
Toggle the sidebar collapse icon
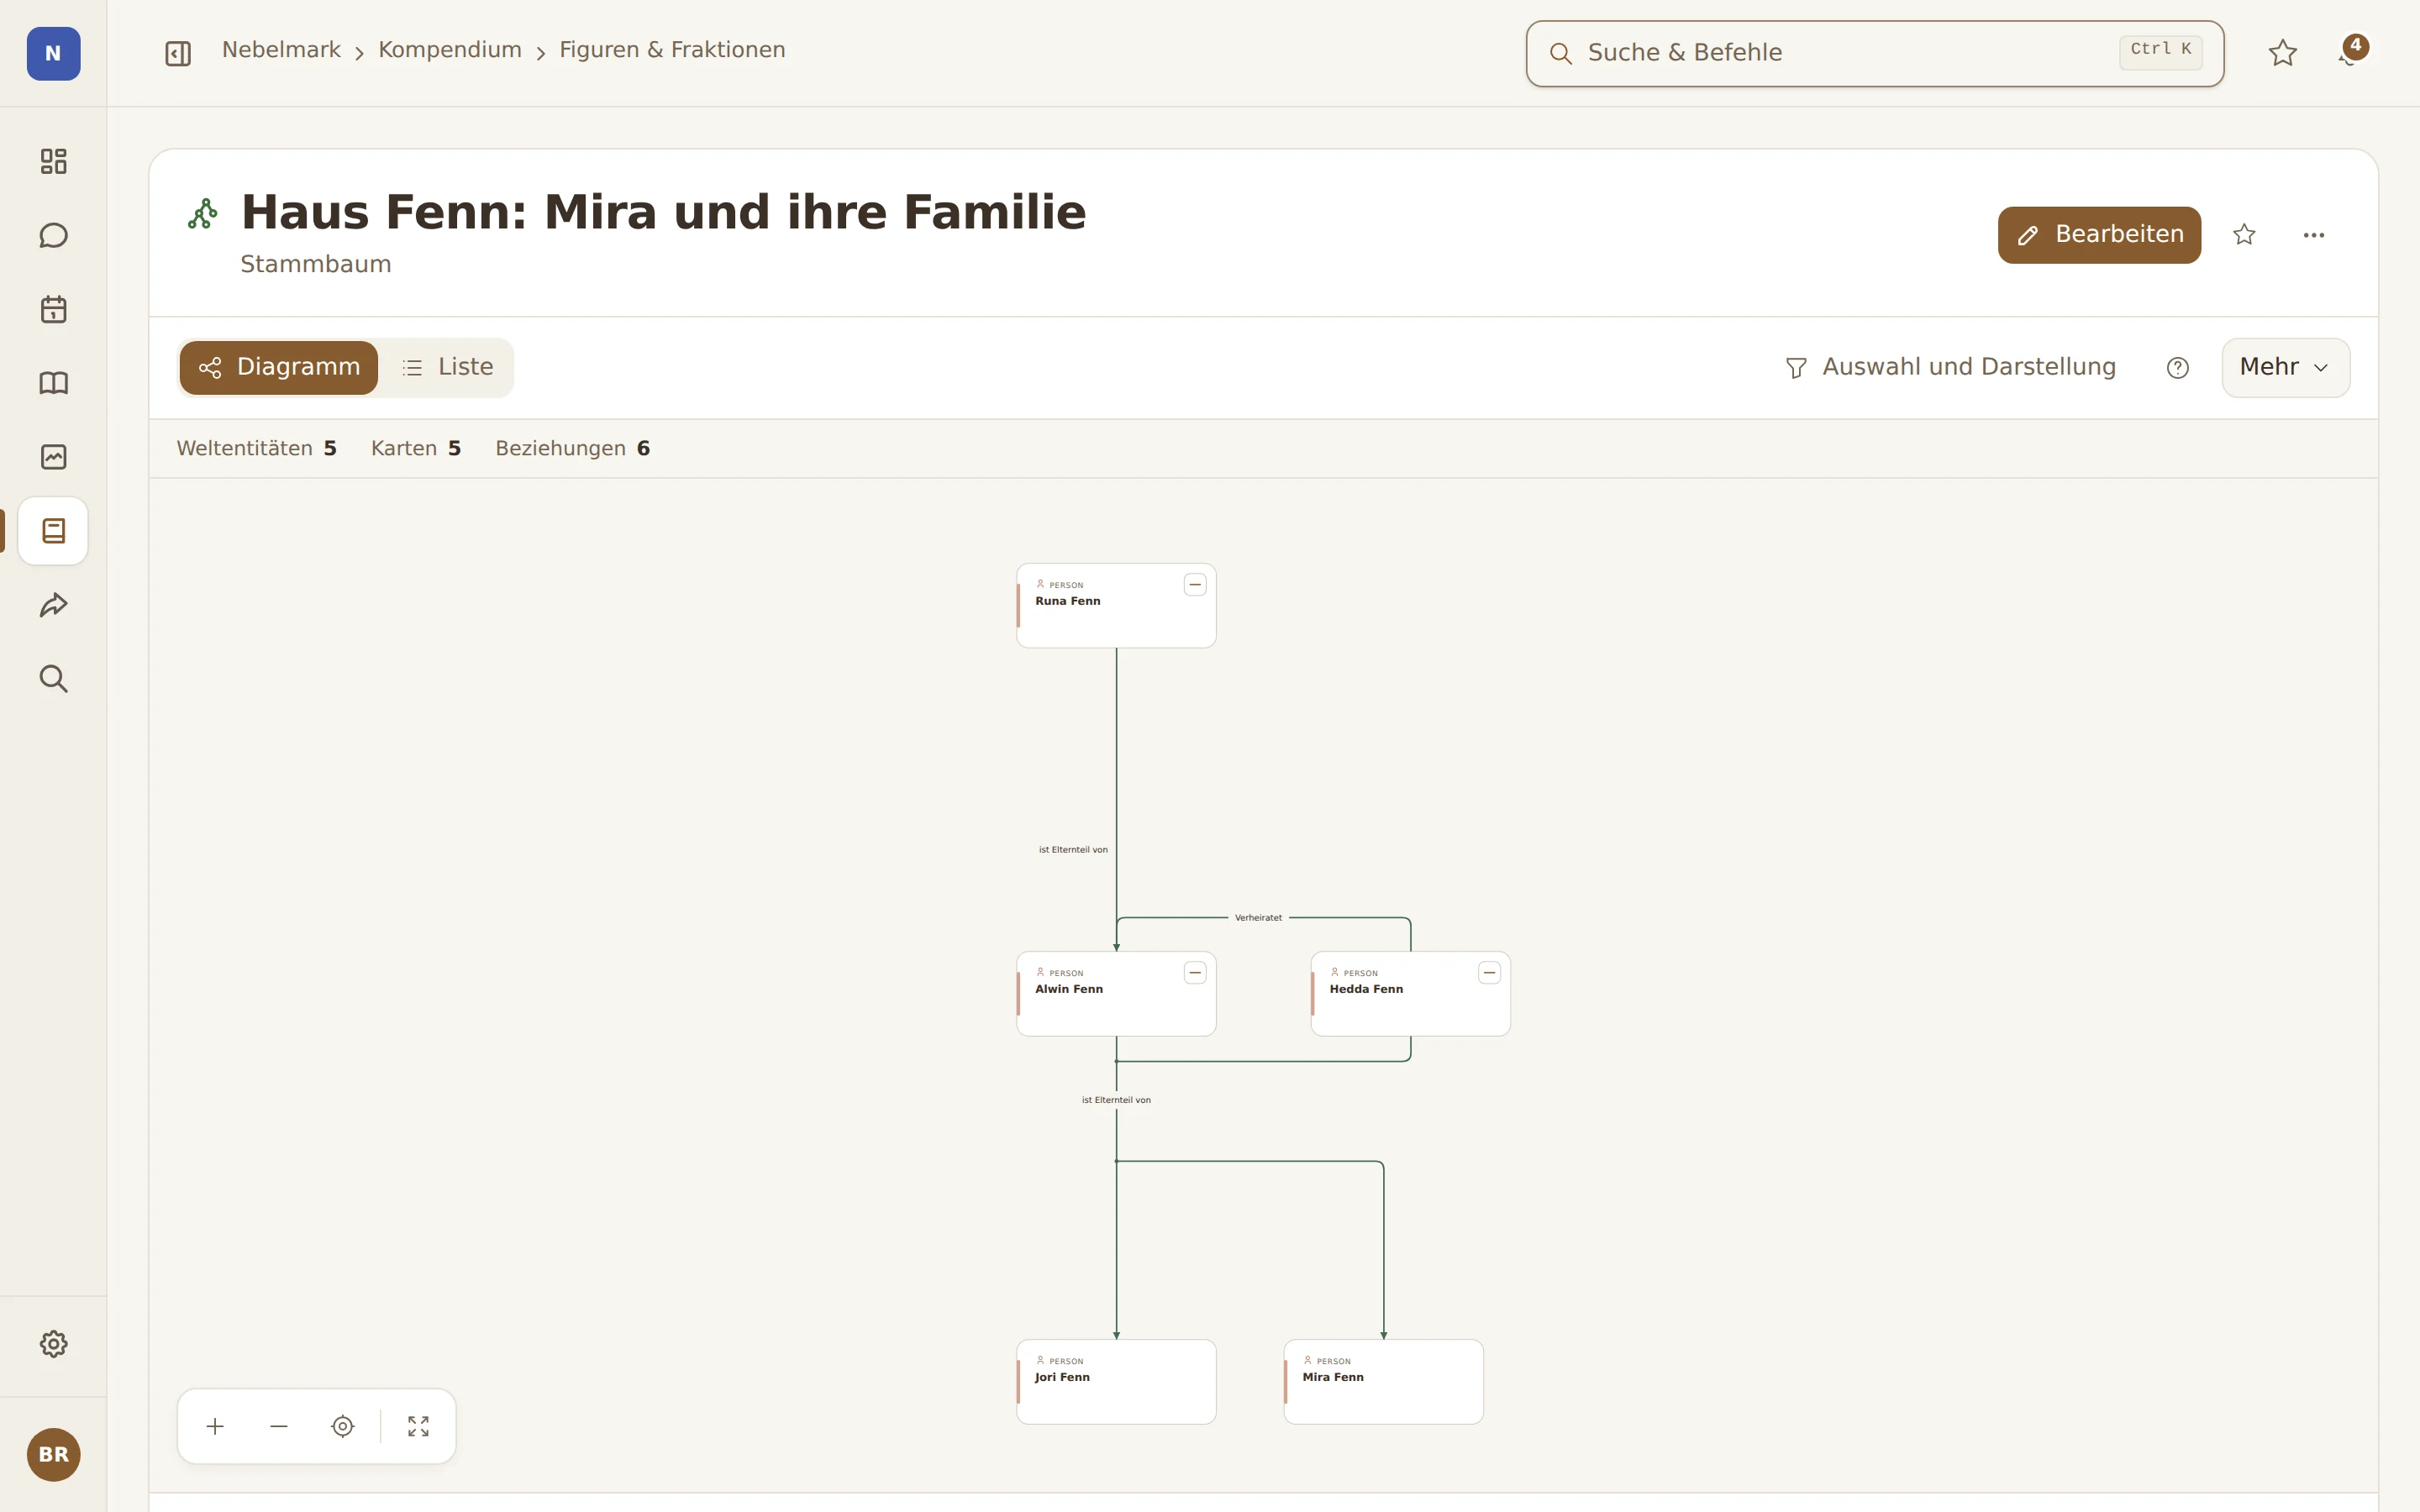pyautogui.click(x=178, y=53)
